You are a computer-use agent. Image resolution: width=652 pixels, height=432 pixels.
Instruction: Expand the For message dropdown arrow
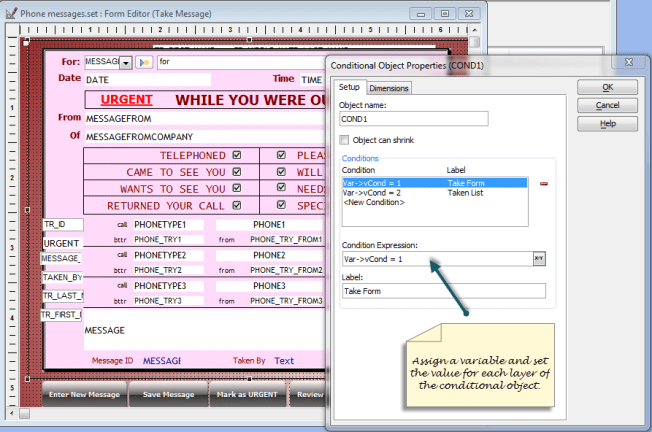pos(126,62)
